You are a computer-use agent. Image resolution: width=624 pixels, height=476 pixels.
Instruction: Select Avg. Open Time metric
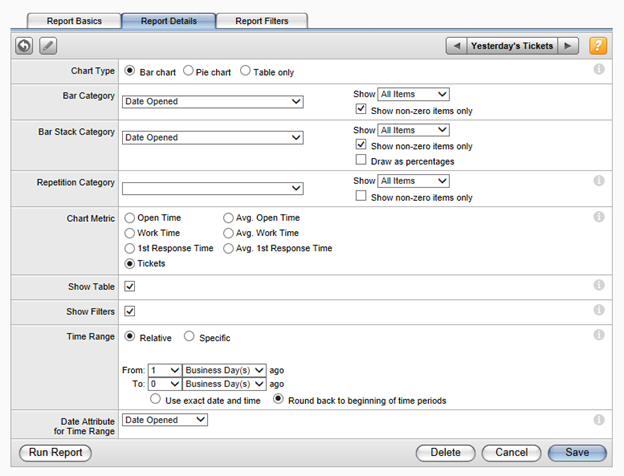(228, 218)
